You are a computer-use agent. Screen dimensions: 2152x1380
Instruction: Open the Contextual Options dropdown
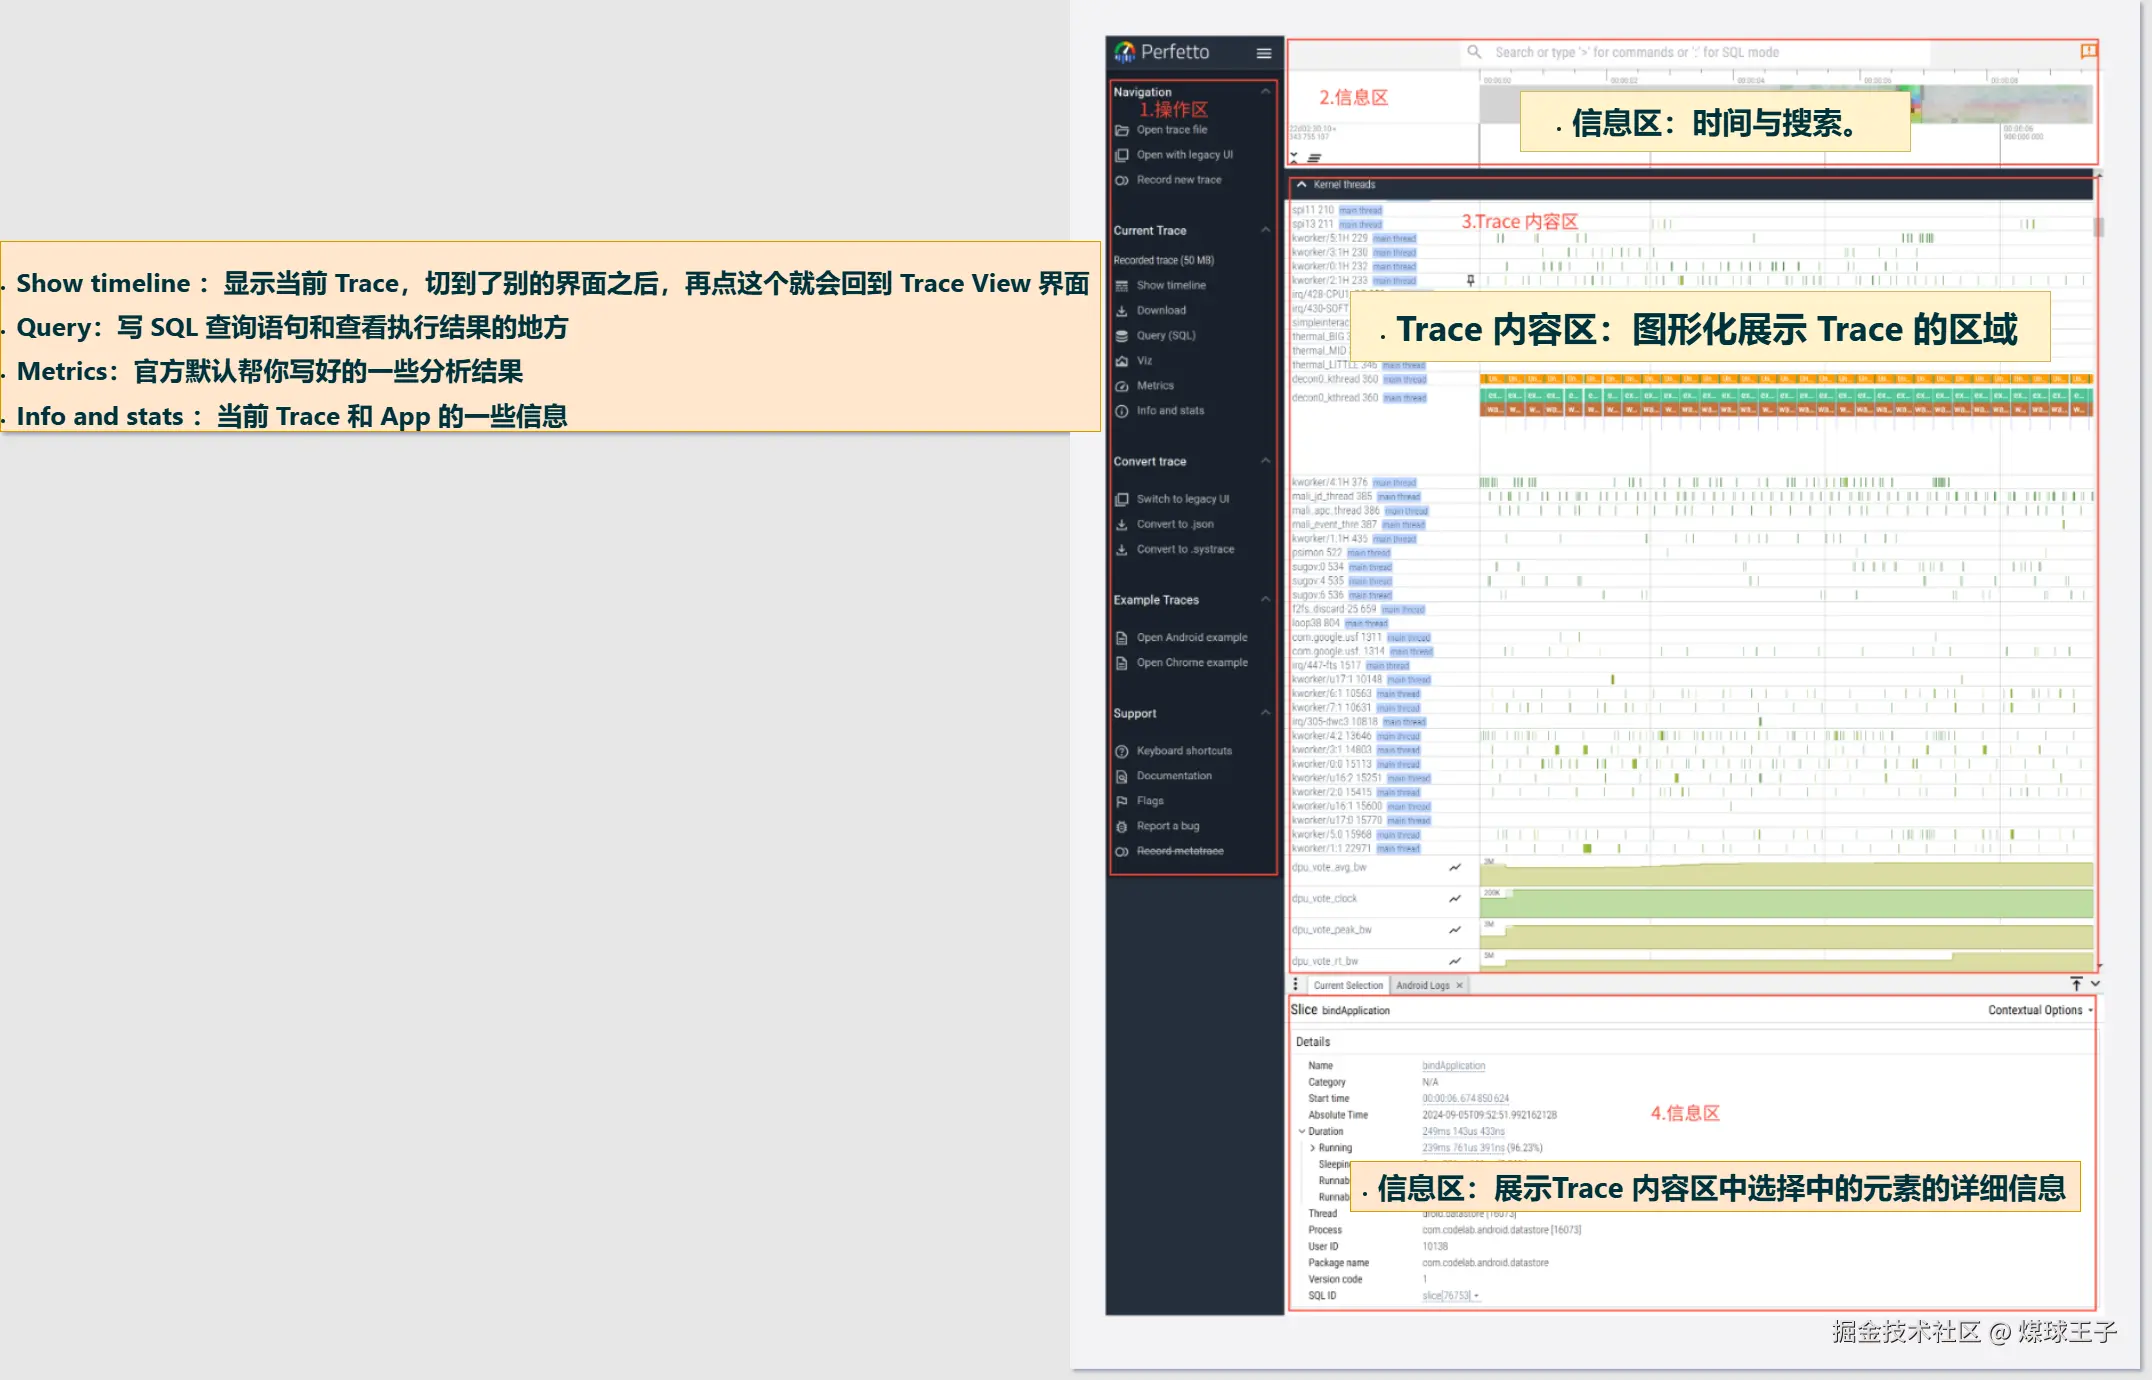[2037, 1010]
